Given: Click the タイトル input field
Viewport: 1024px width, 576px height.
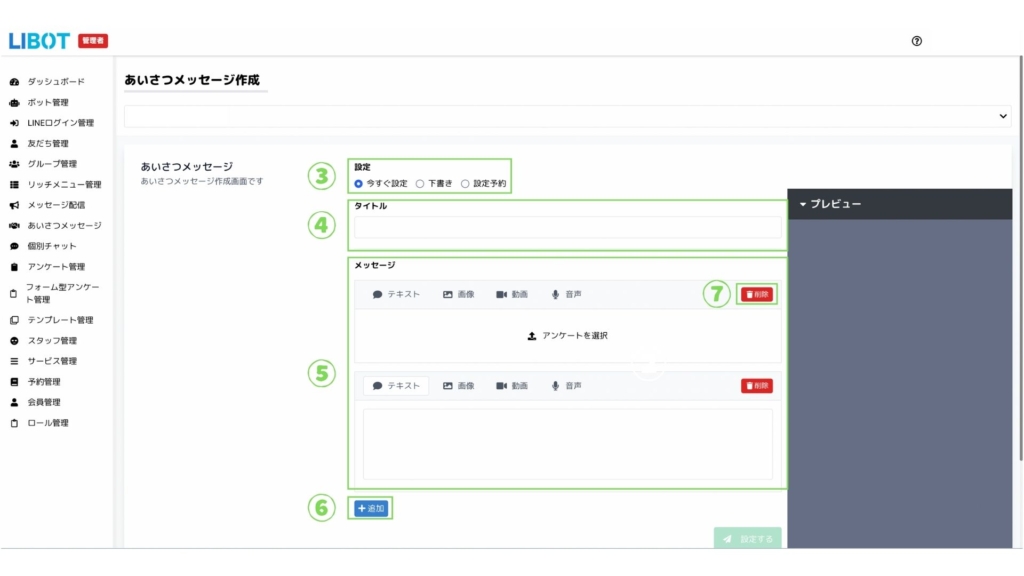Looking at the screenshot, I should point(567,228).
